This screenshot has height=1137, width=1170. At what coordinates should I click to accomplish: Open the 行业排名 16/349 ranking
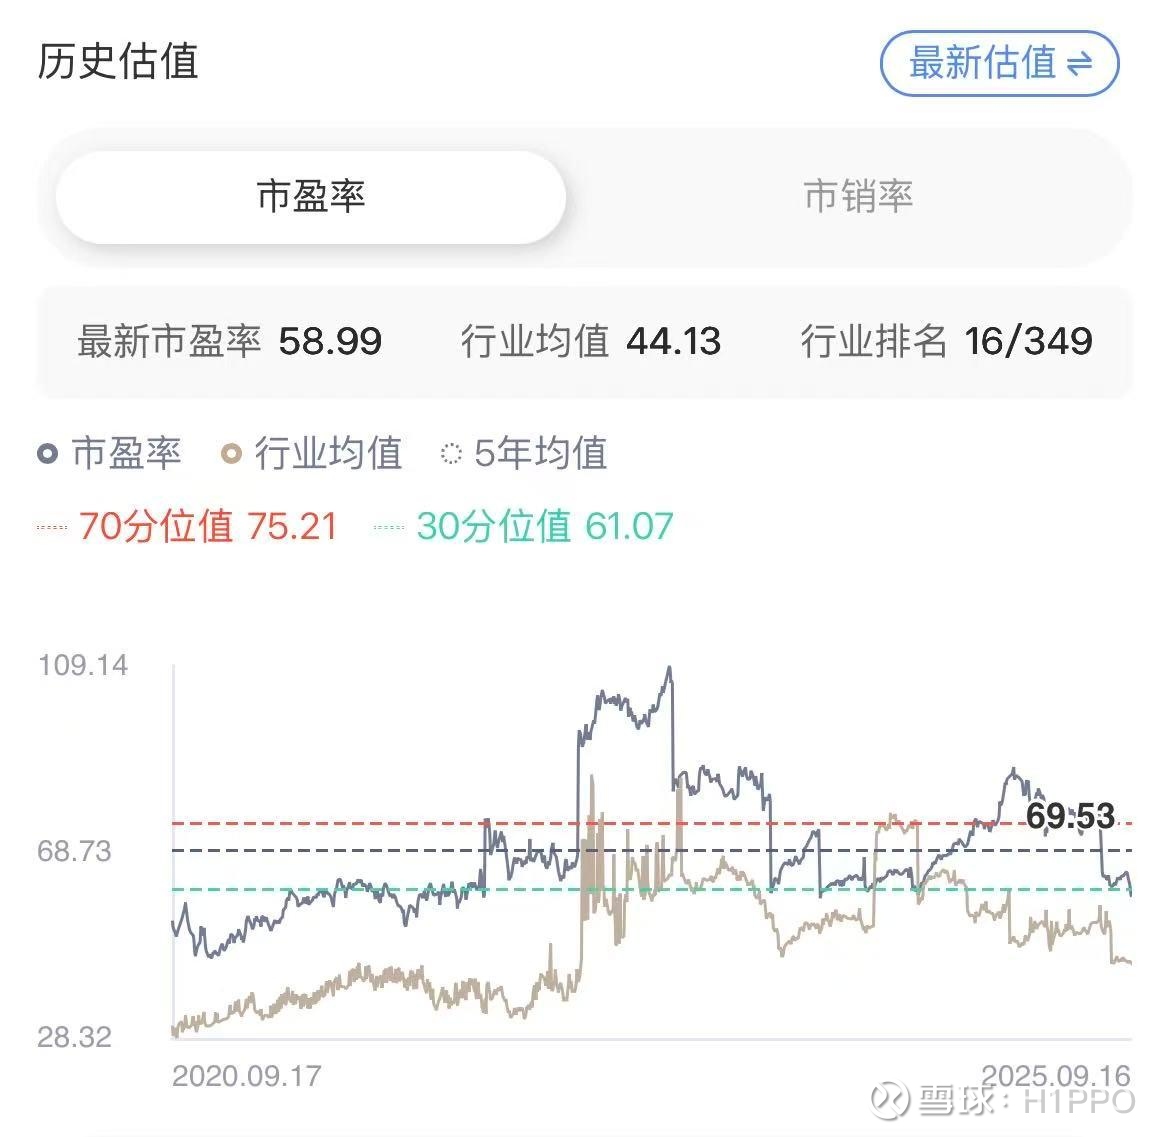1028,341
